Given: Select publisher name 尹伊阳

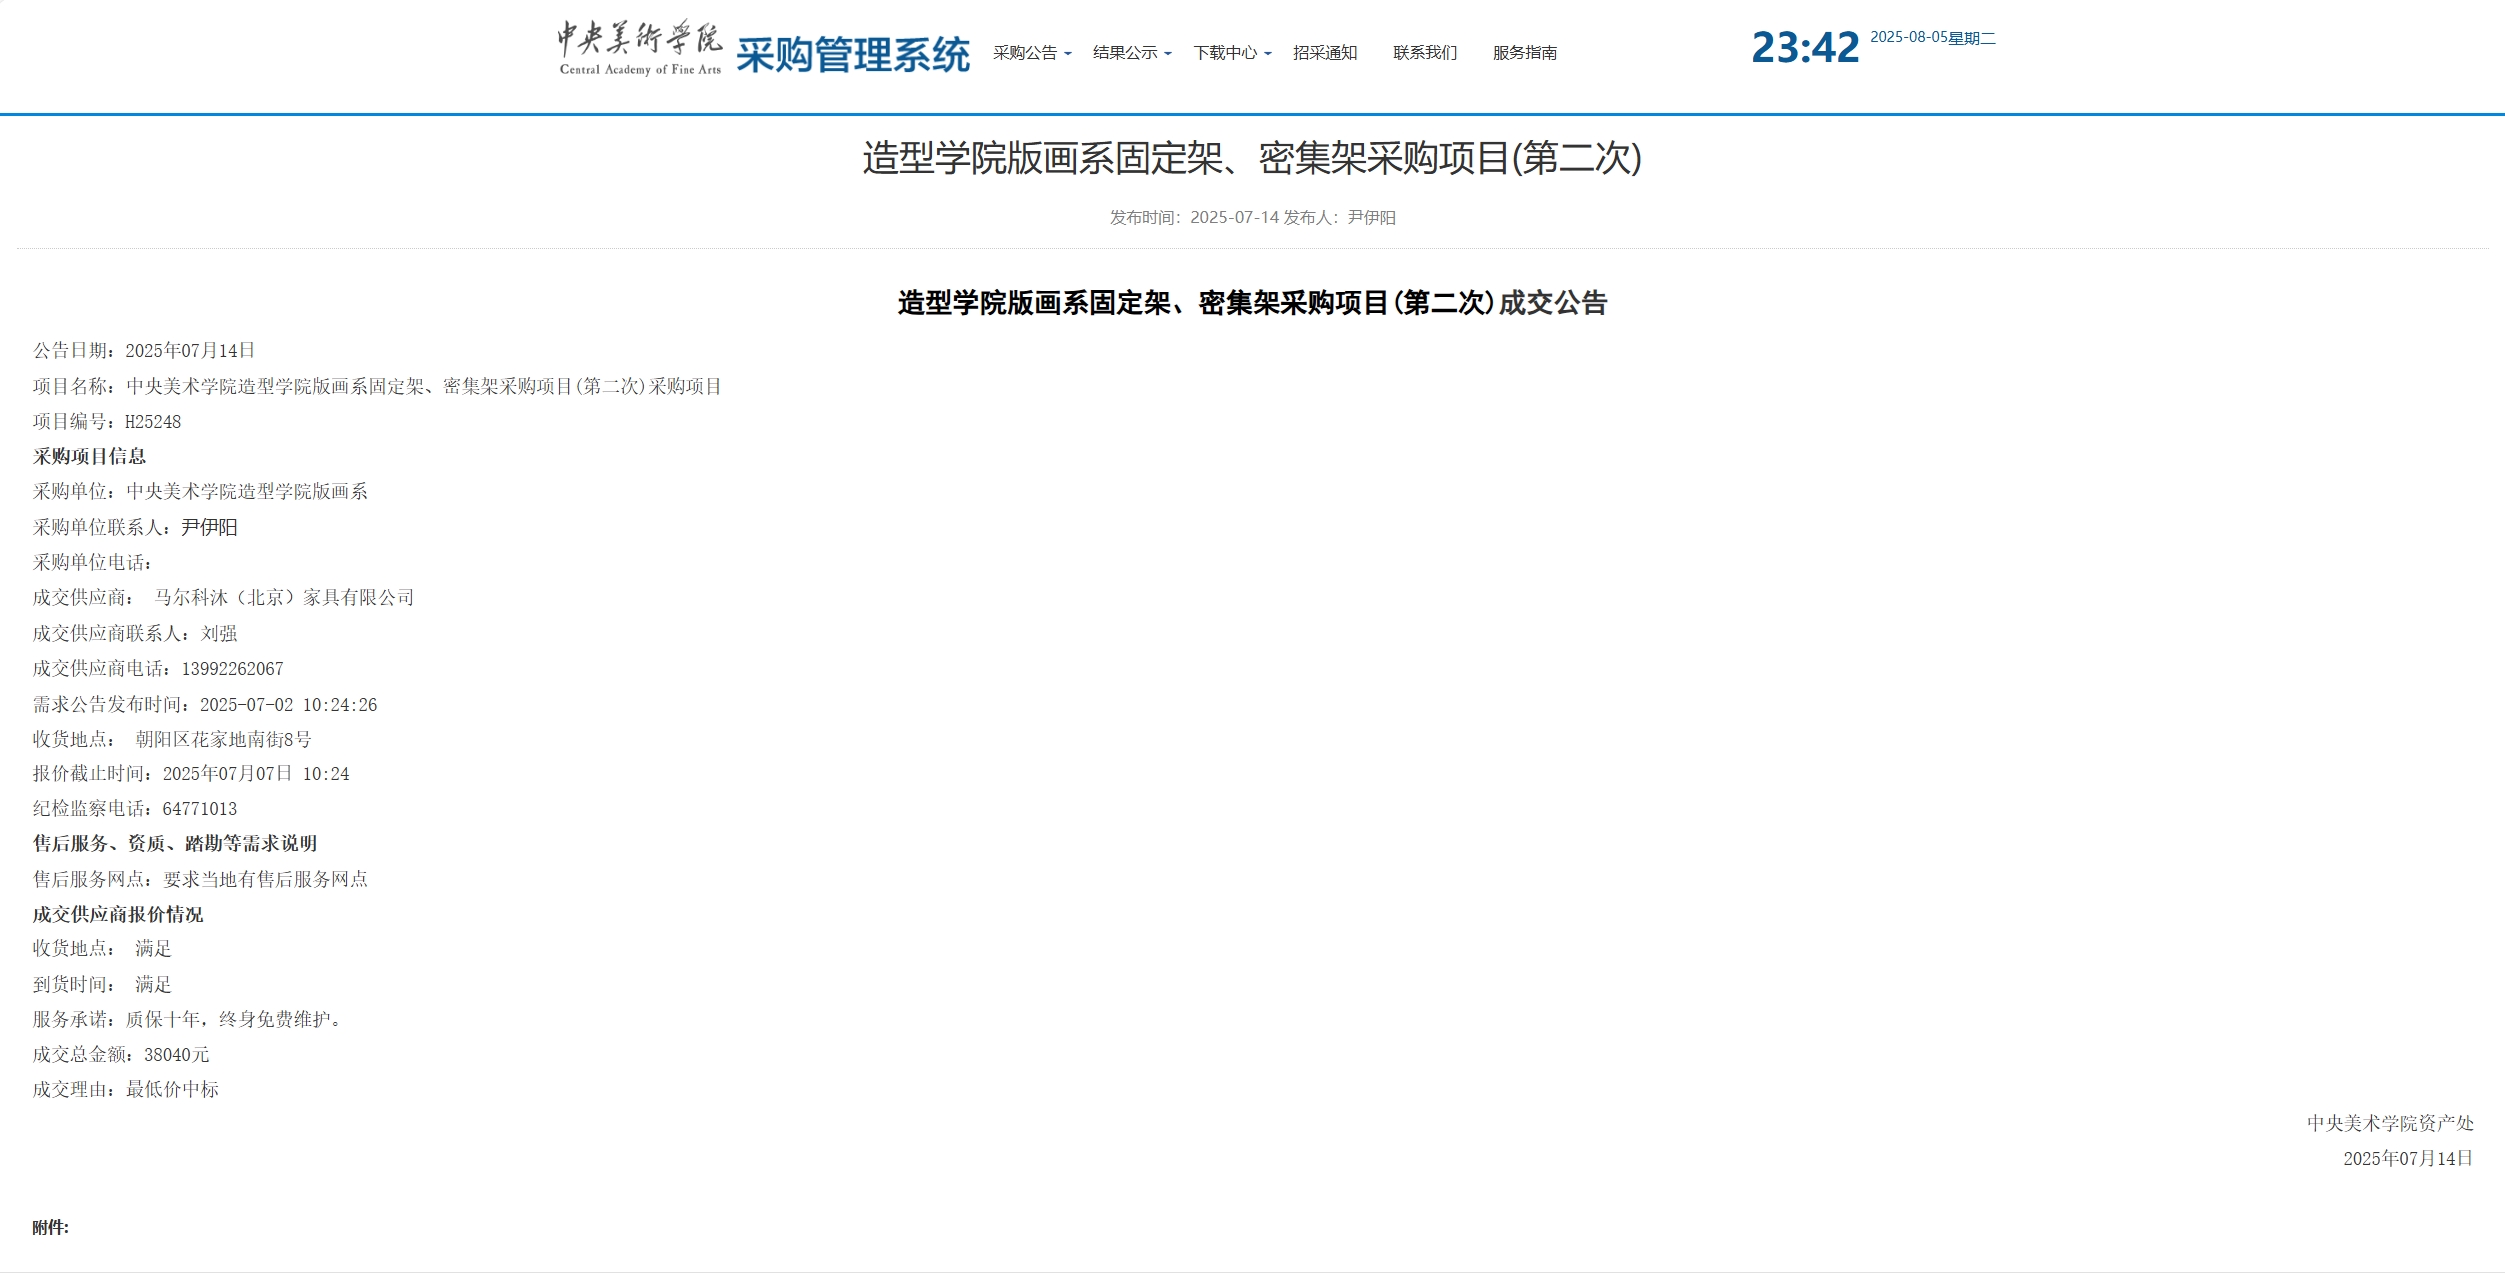Looking at the screenshot, I should click(1377, 218).
